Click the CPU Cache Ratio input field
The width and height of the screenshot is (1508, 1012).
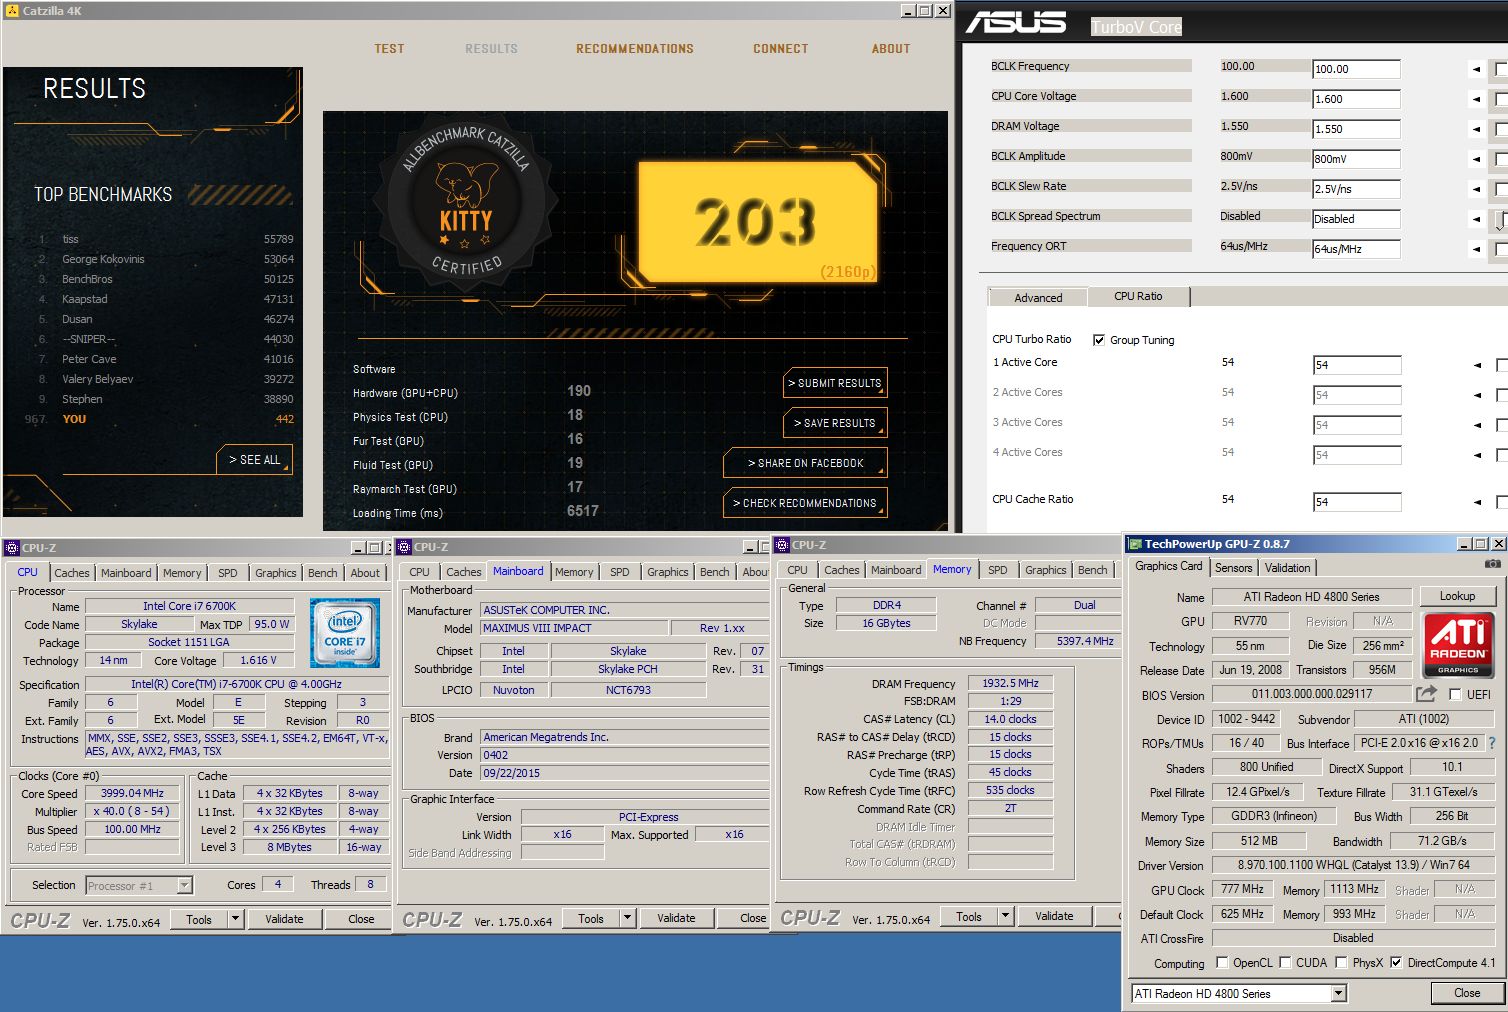(1356, 502)
